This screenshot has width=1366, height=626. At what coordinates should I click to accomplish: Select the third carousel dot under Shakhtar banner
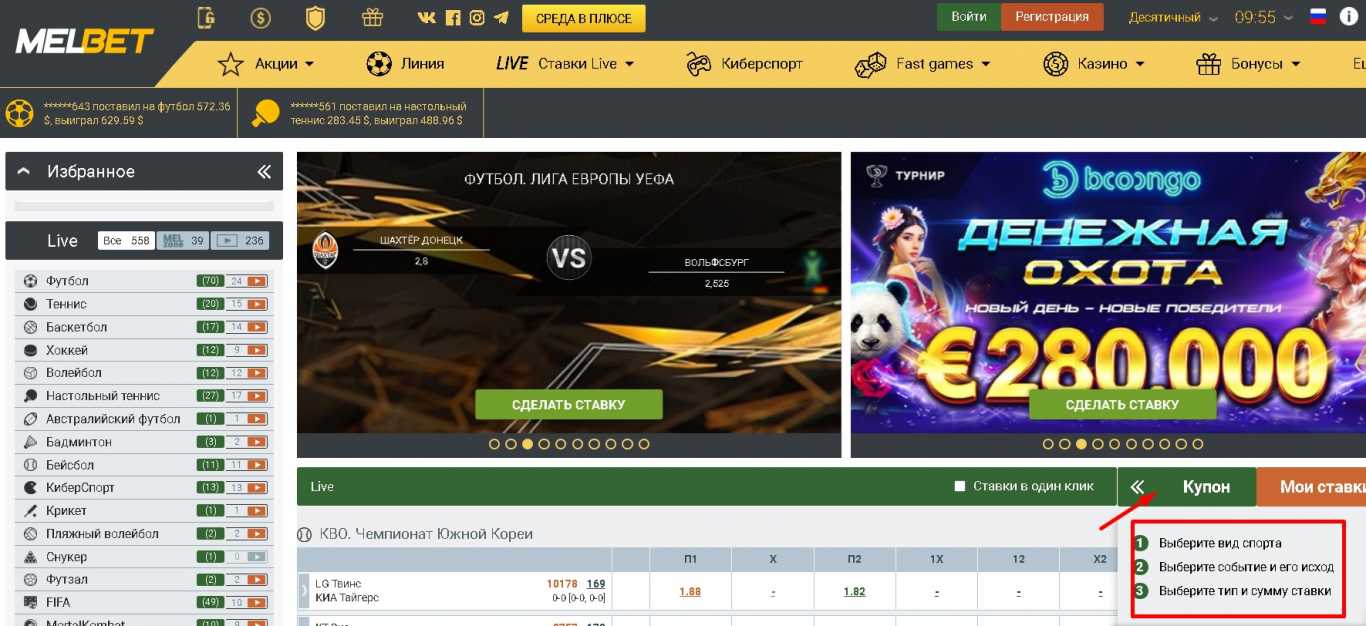click(x=527, y=444)
